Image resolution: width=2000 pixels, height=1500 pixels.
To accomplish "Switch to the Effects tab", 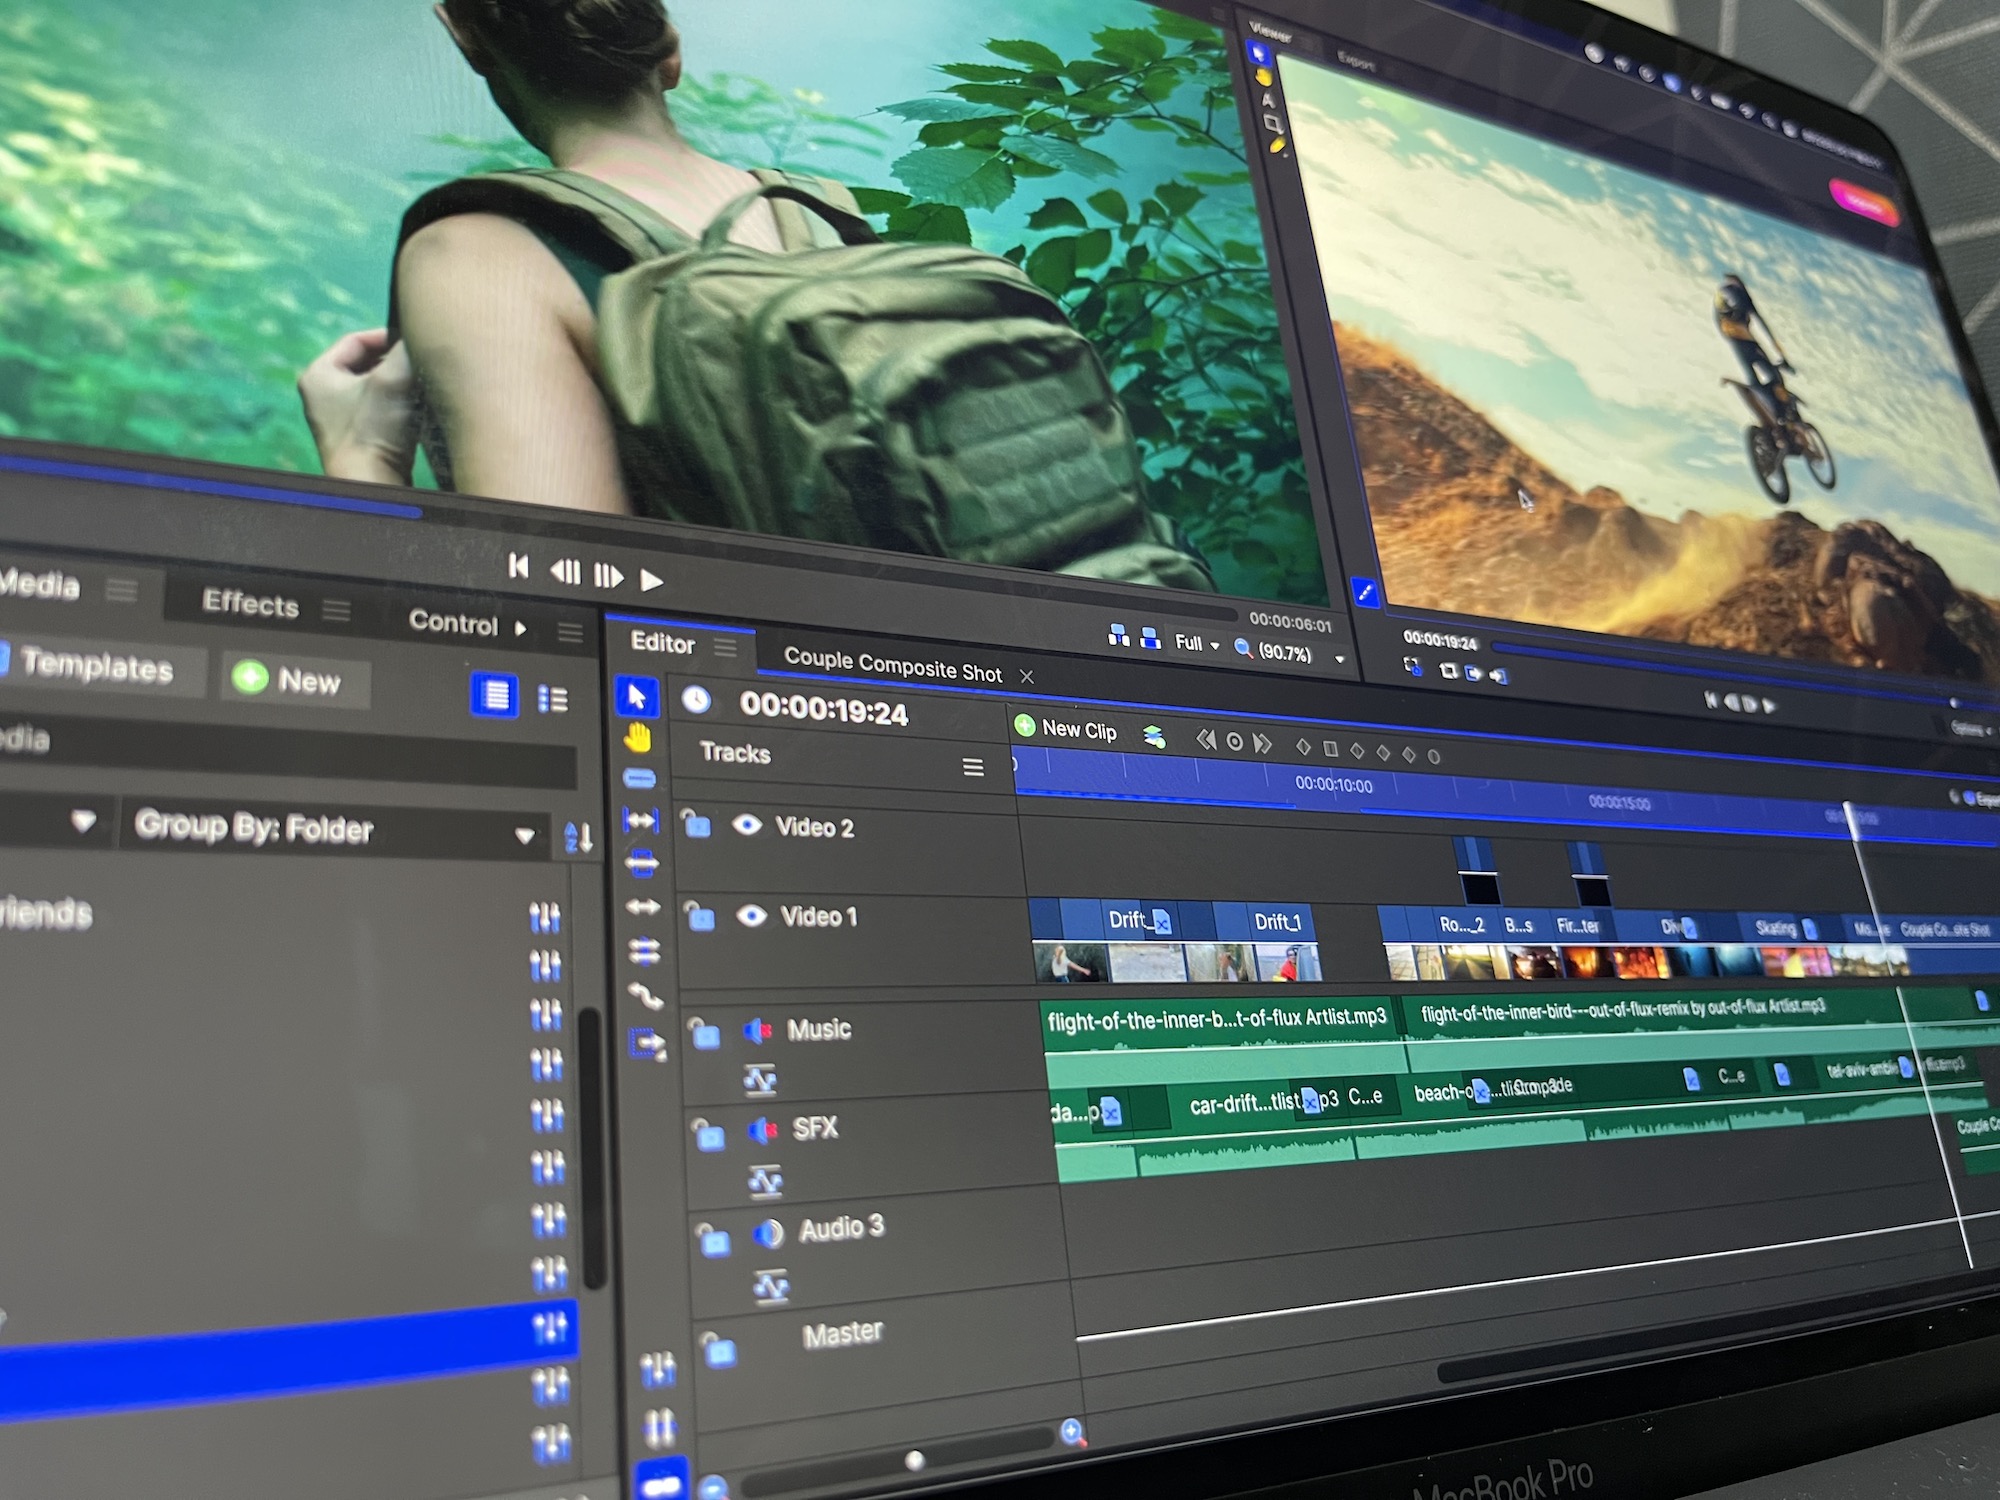I will pyautogui.click(x=250, y=604).
